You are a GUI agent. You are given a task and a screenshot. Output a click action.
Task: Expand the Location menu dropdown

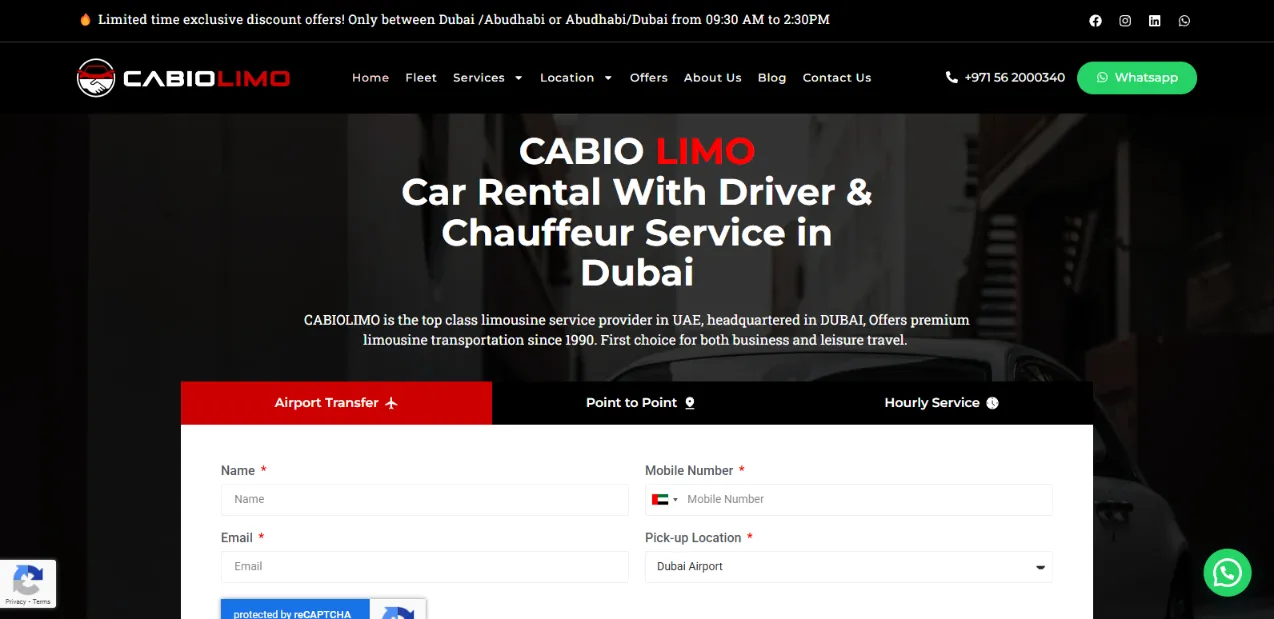575,78
